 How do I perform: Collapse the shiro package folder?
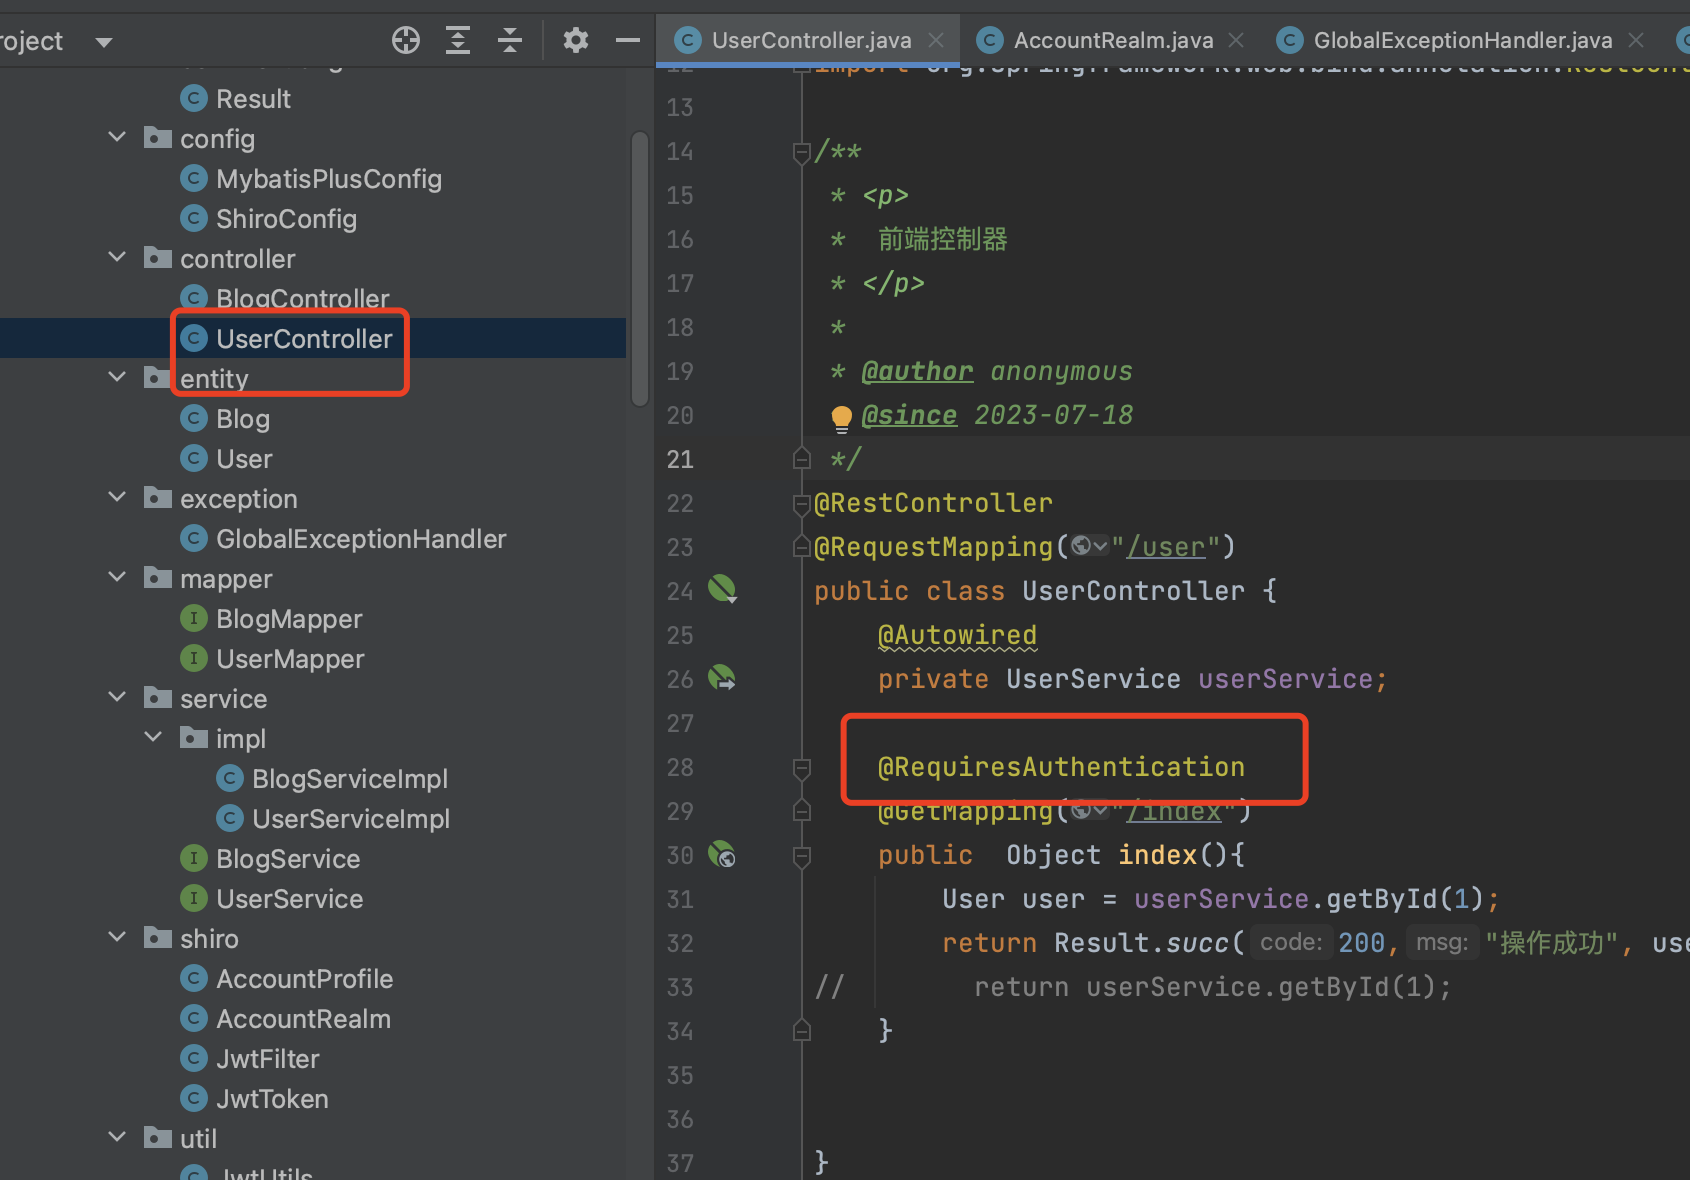pyautogui.click(x=117, y=937)
